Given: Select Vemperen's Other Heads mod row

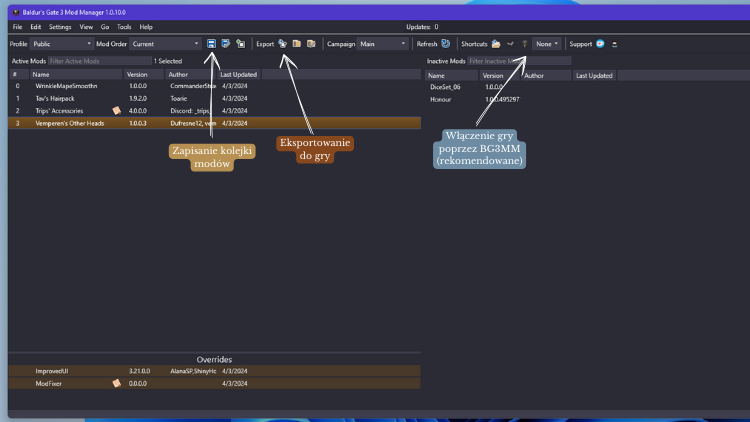Looking at the screenshot, I should tap(214, 123).
